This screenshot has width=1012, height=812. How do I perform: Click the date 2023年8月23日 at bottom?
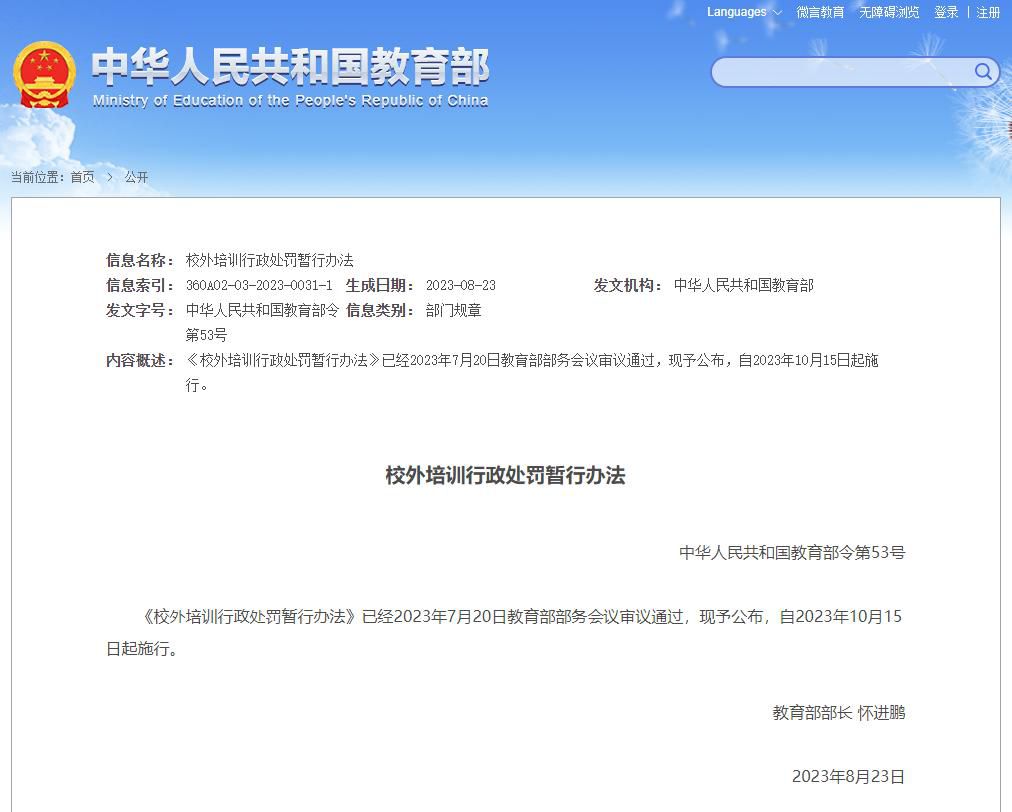(x=848, y=776)
